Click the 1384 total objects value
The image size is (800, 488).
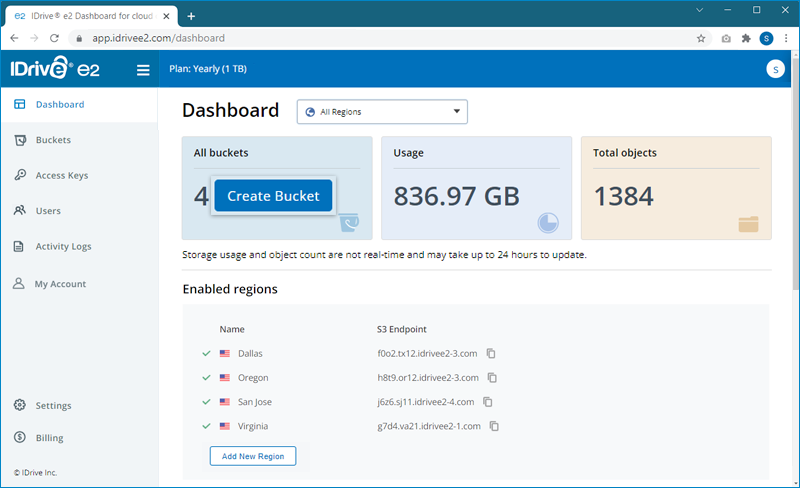point(623,196)
